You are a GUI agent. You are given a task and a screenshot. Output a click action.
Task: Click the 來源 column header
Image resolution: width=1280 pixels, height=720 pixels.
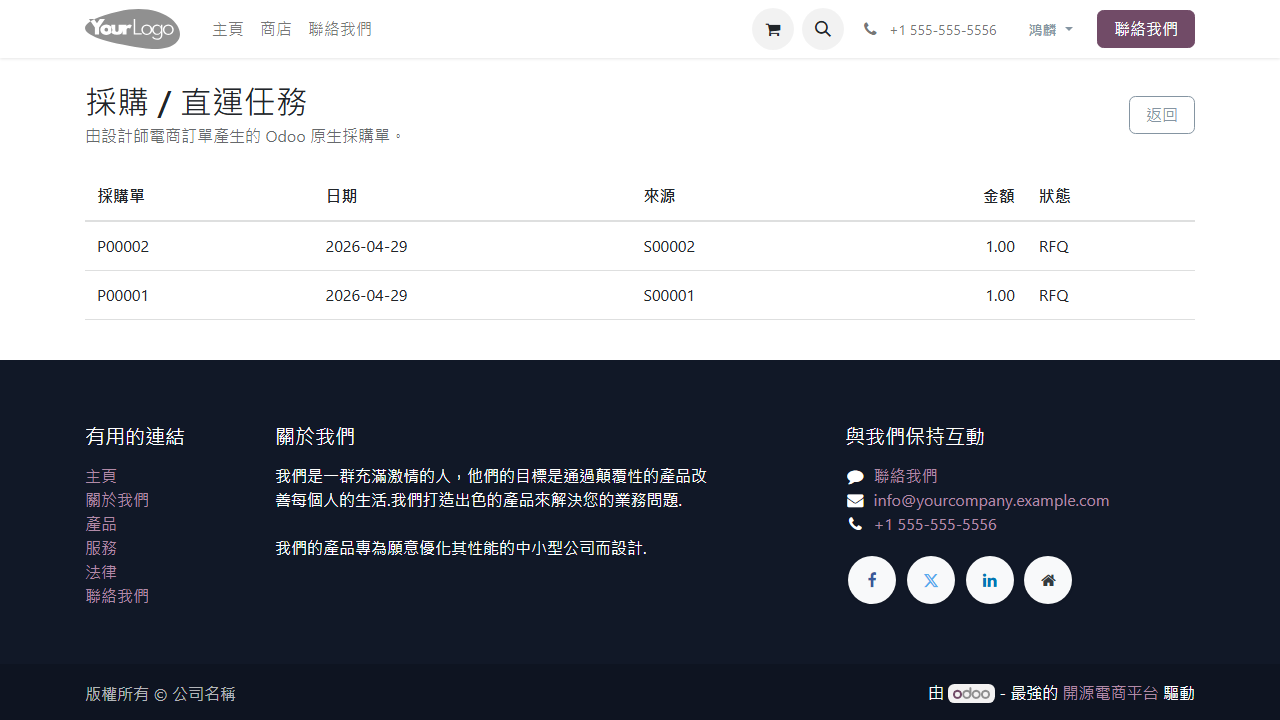click(659, 196)
